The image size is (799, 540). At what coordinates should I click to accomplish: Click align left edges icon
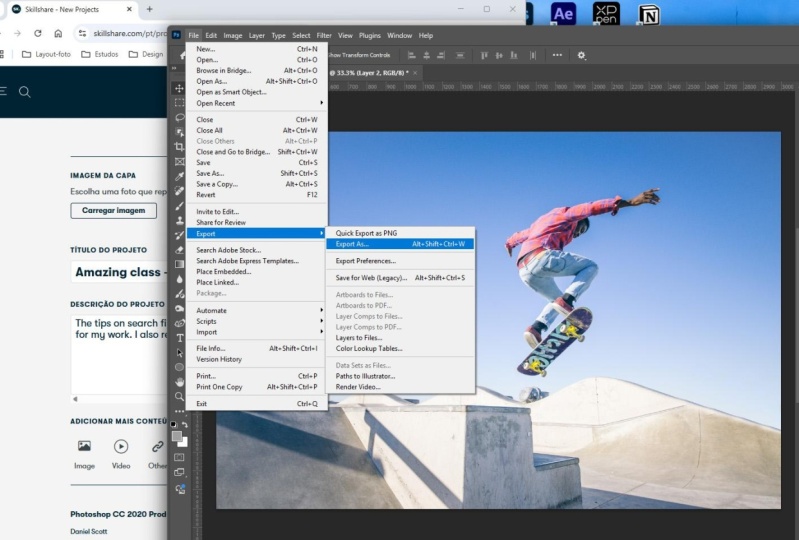tap(412, 55)
